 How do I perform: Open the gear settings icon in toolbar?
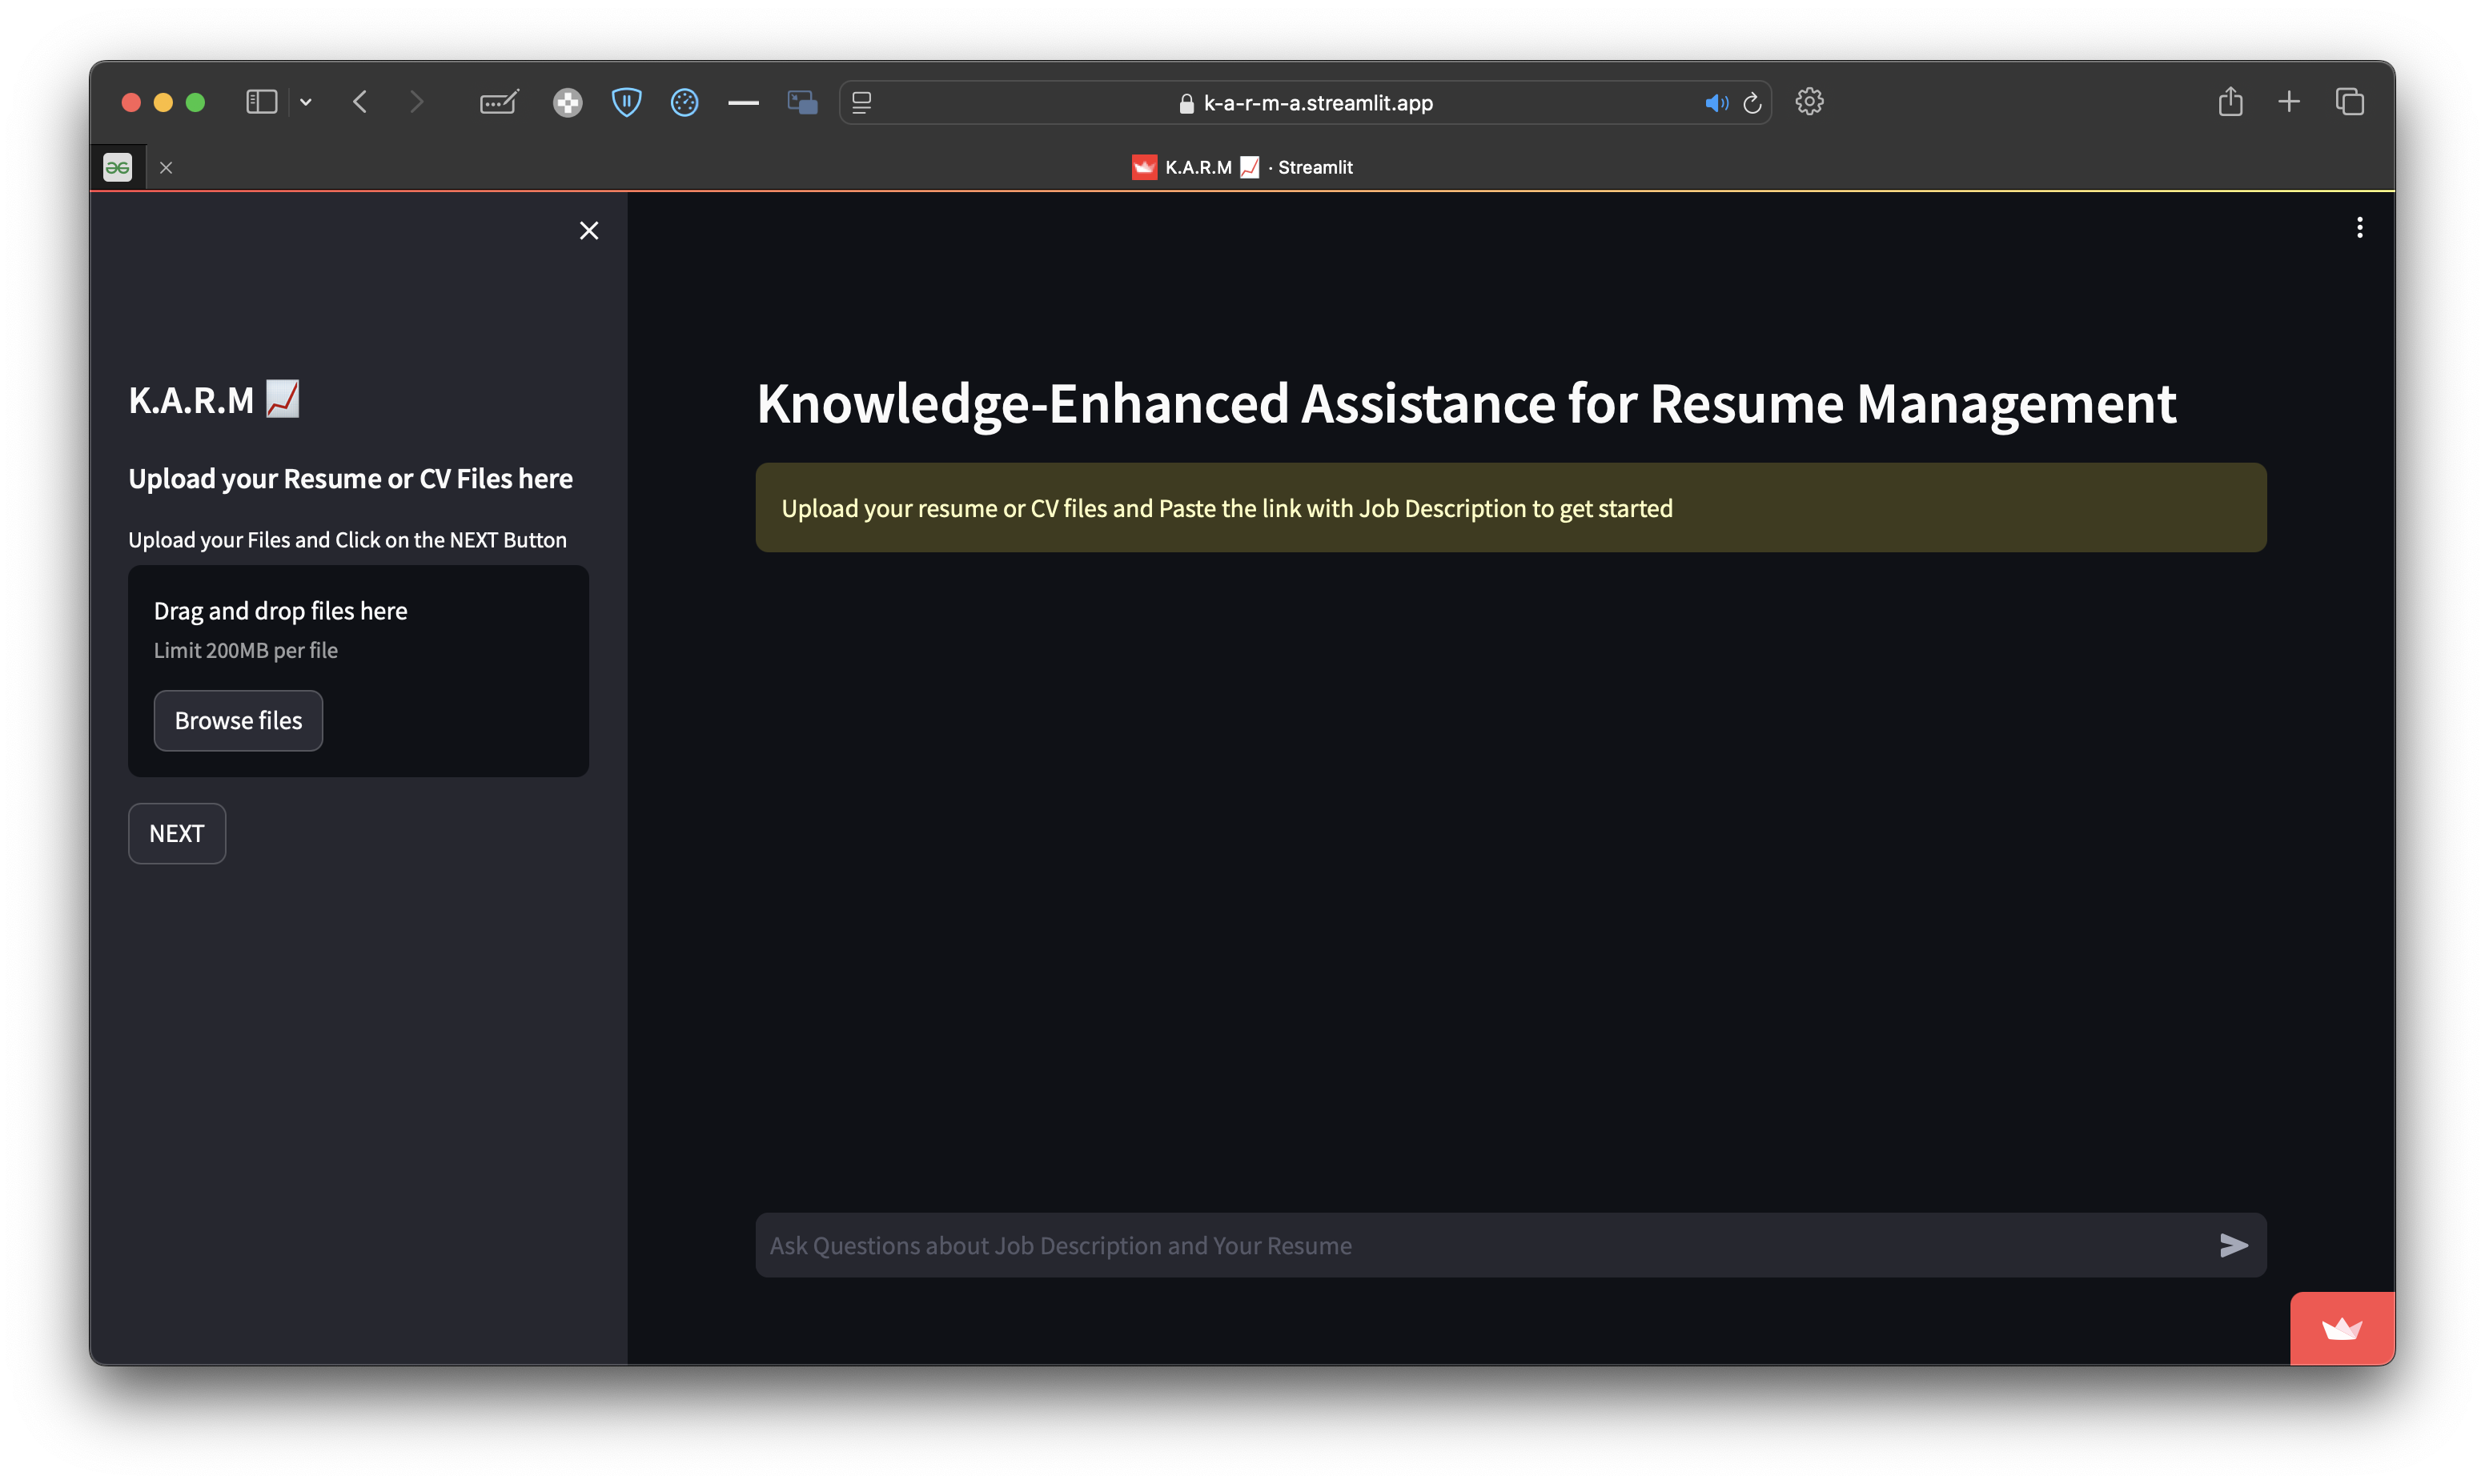[1809, 102]
